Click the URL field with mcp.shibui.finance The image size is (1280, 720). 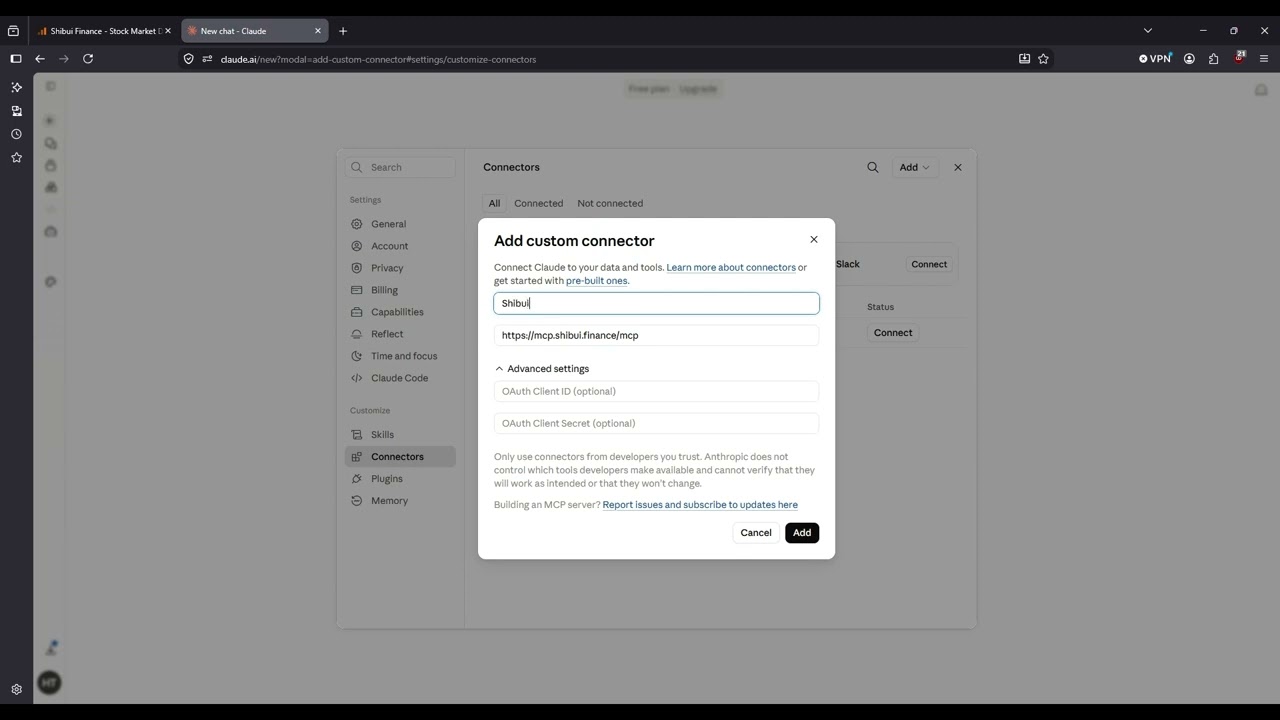(656, 335)
